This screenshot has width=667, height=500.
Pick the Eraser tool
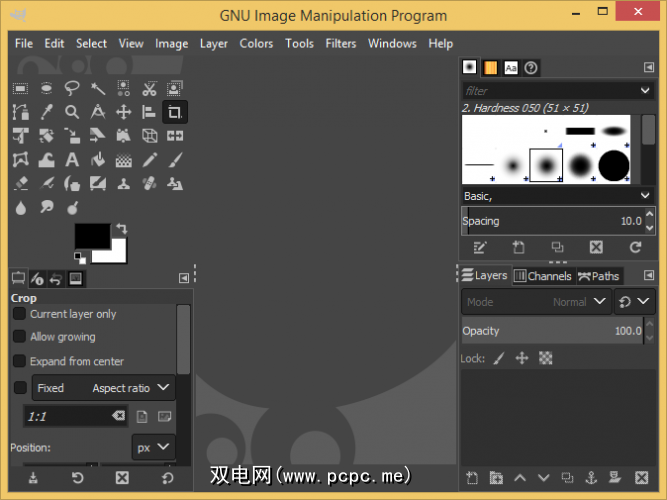click(20, 184)
